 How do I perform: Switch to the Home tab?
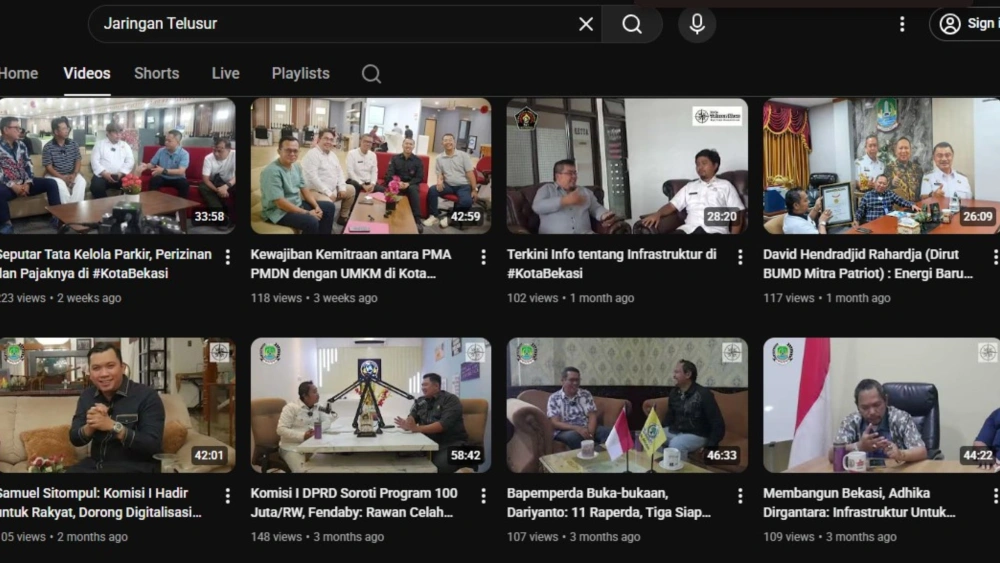pyautogui.click(x=18, y=73)
